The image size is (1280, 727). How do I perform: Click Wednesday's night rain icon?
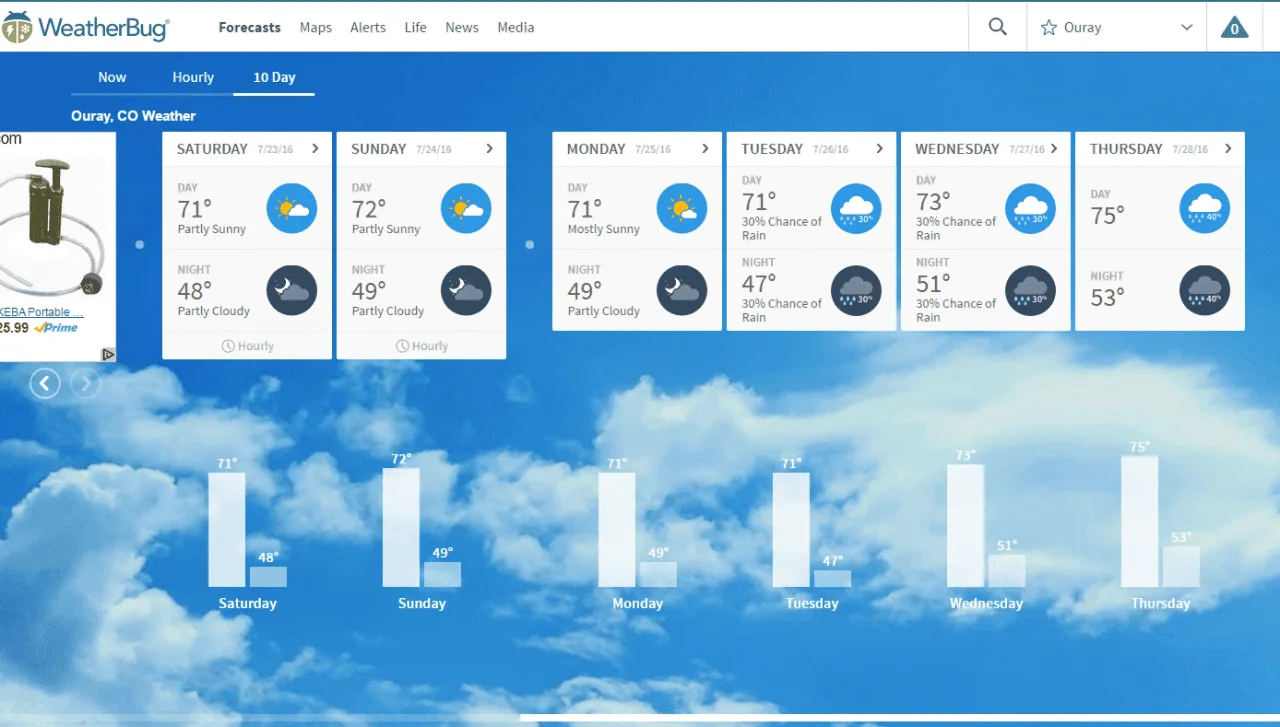point(1030,291)
